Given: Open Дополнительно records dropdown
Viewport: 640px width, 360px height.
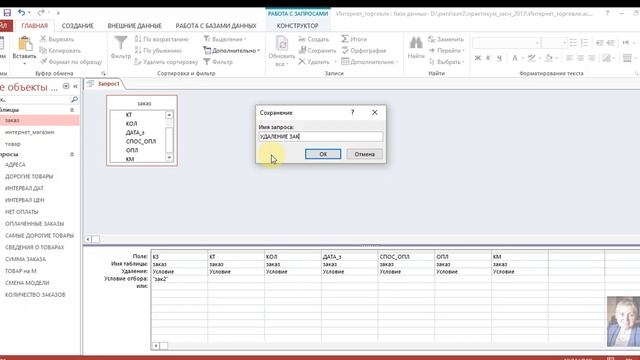Looking at the screenshot, I should [369, 62].
